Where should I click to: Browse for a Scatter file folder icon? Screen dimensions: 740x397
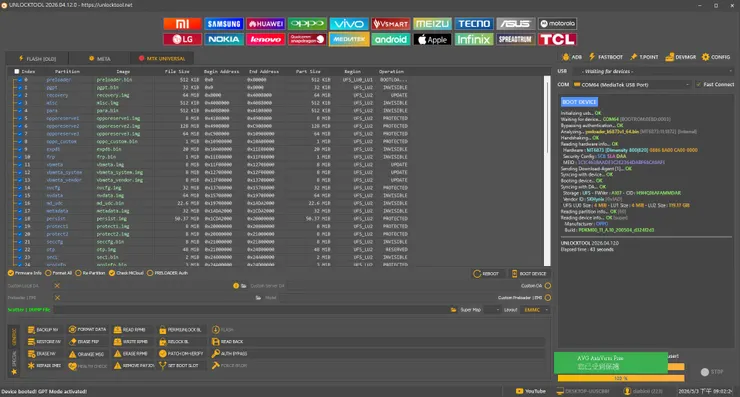454,310
